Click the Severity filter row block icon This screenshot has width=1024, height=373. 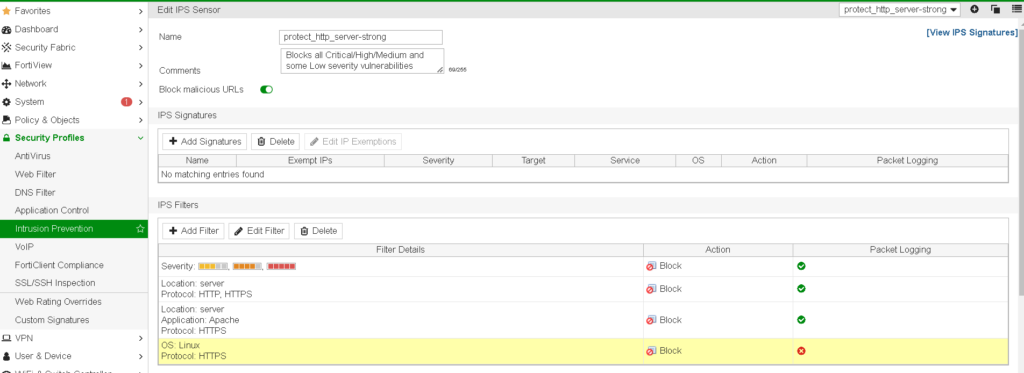[x=651, y=267]
